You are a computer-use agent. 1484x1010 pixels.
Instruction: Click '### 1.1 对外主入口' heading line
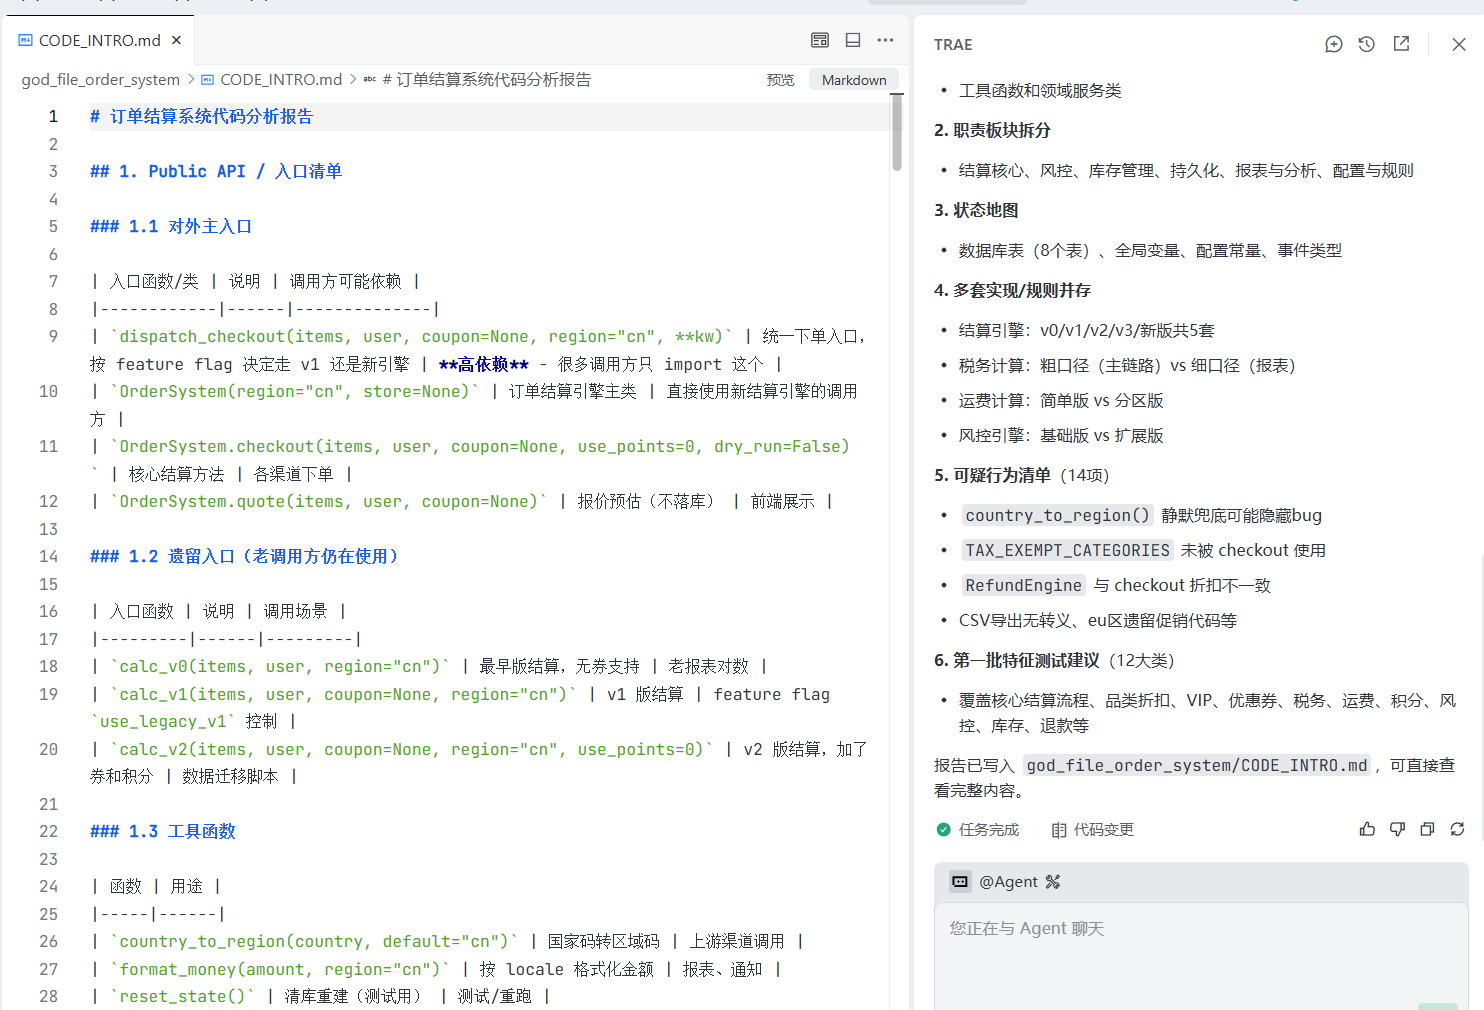(x=171, y=226)
